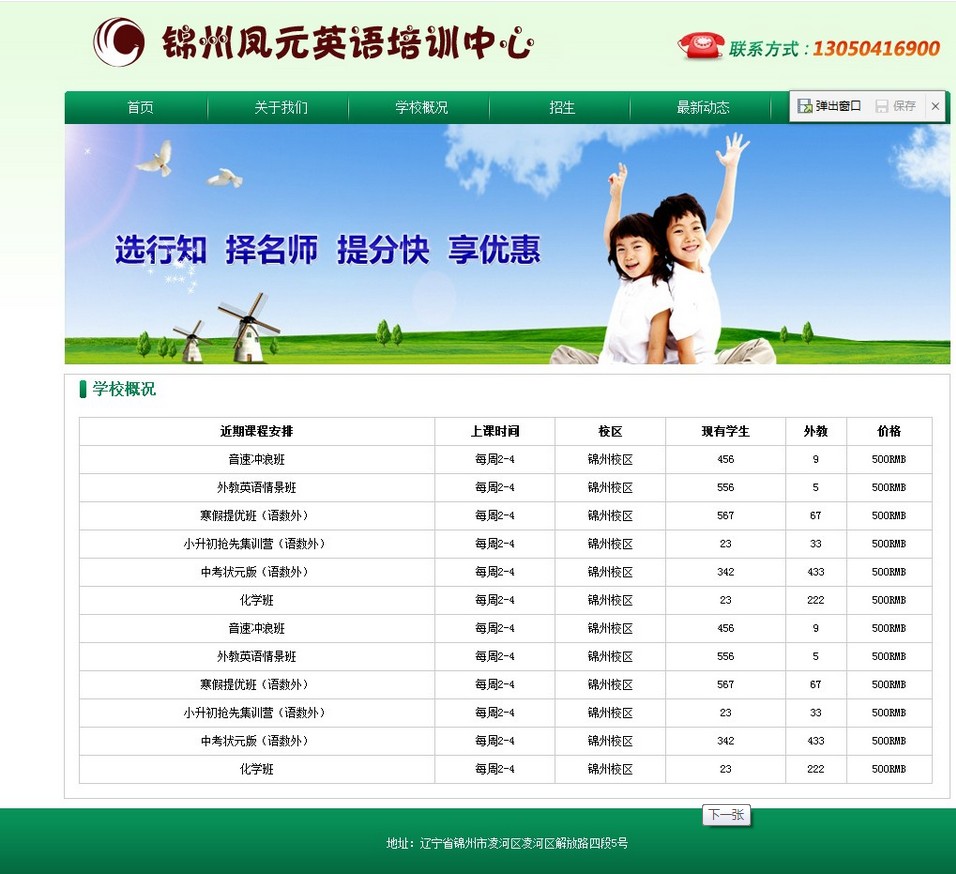956x874 pixels.
Task: Open the 关于我们 menu item
Action: click(280, 108)
